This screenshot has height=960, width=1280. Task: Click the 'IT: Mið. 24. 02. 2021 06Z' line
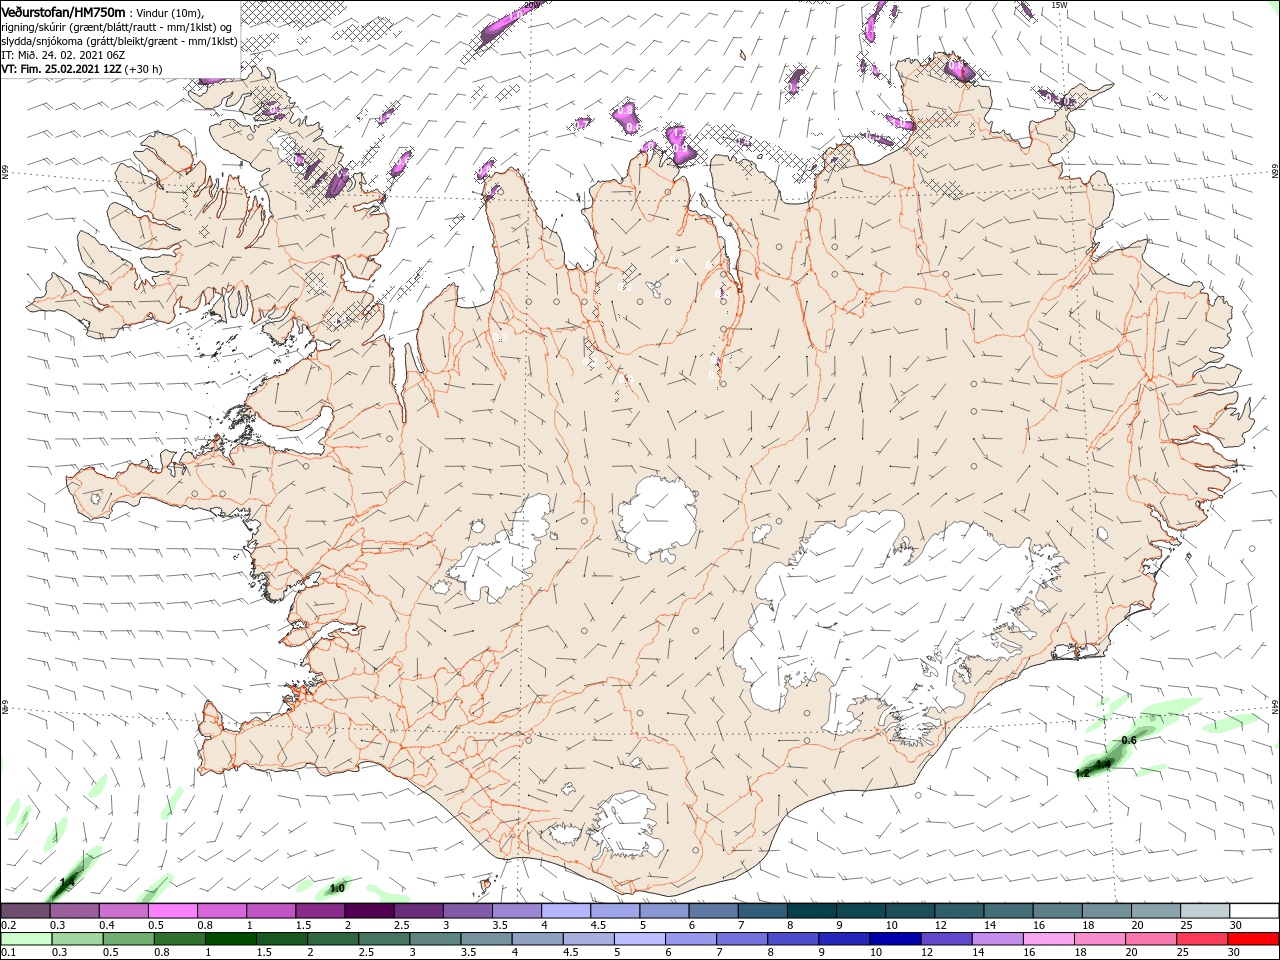[62, 55]
